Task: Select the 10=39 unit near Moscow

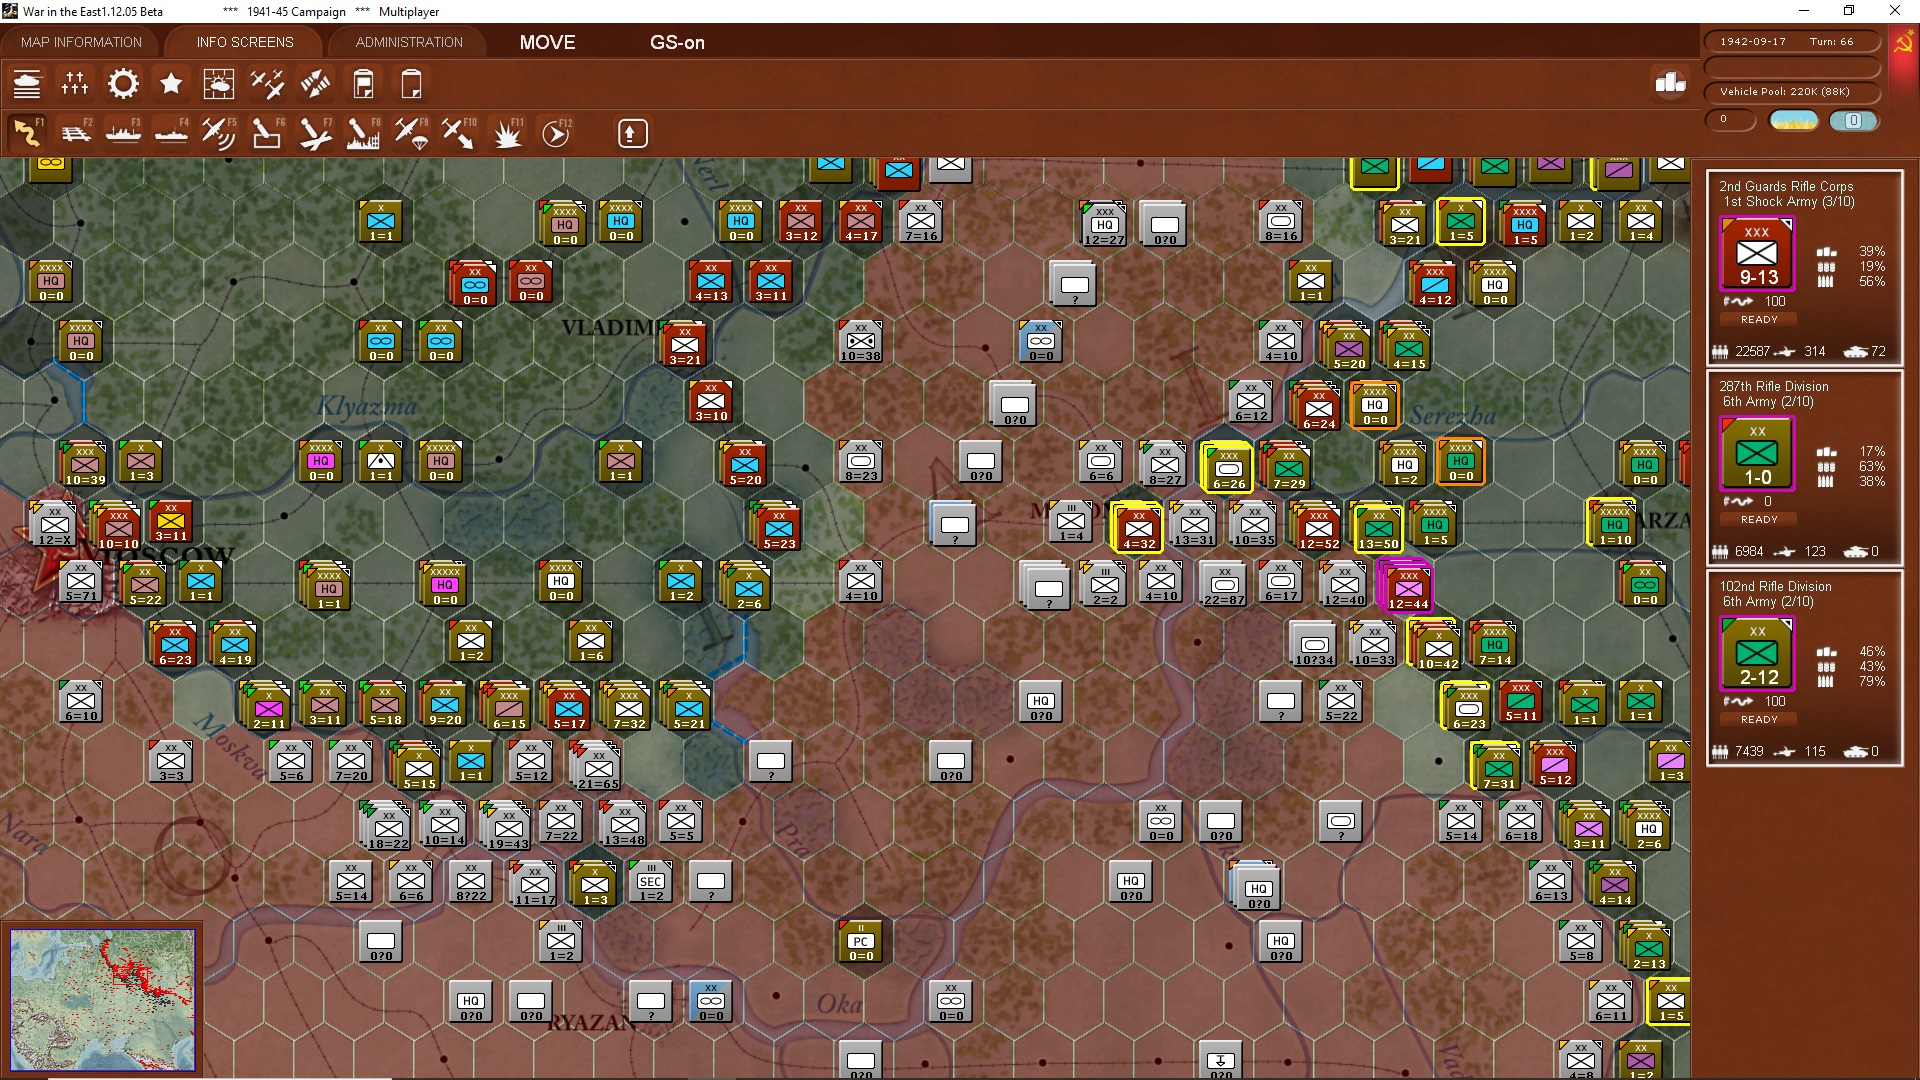Action: (85, 463)
